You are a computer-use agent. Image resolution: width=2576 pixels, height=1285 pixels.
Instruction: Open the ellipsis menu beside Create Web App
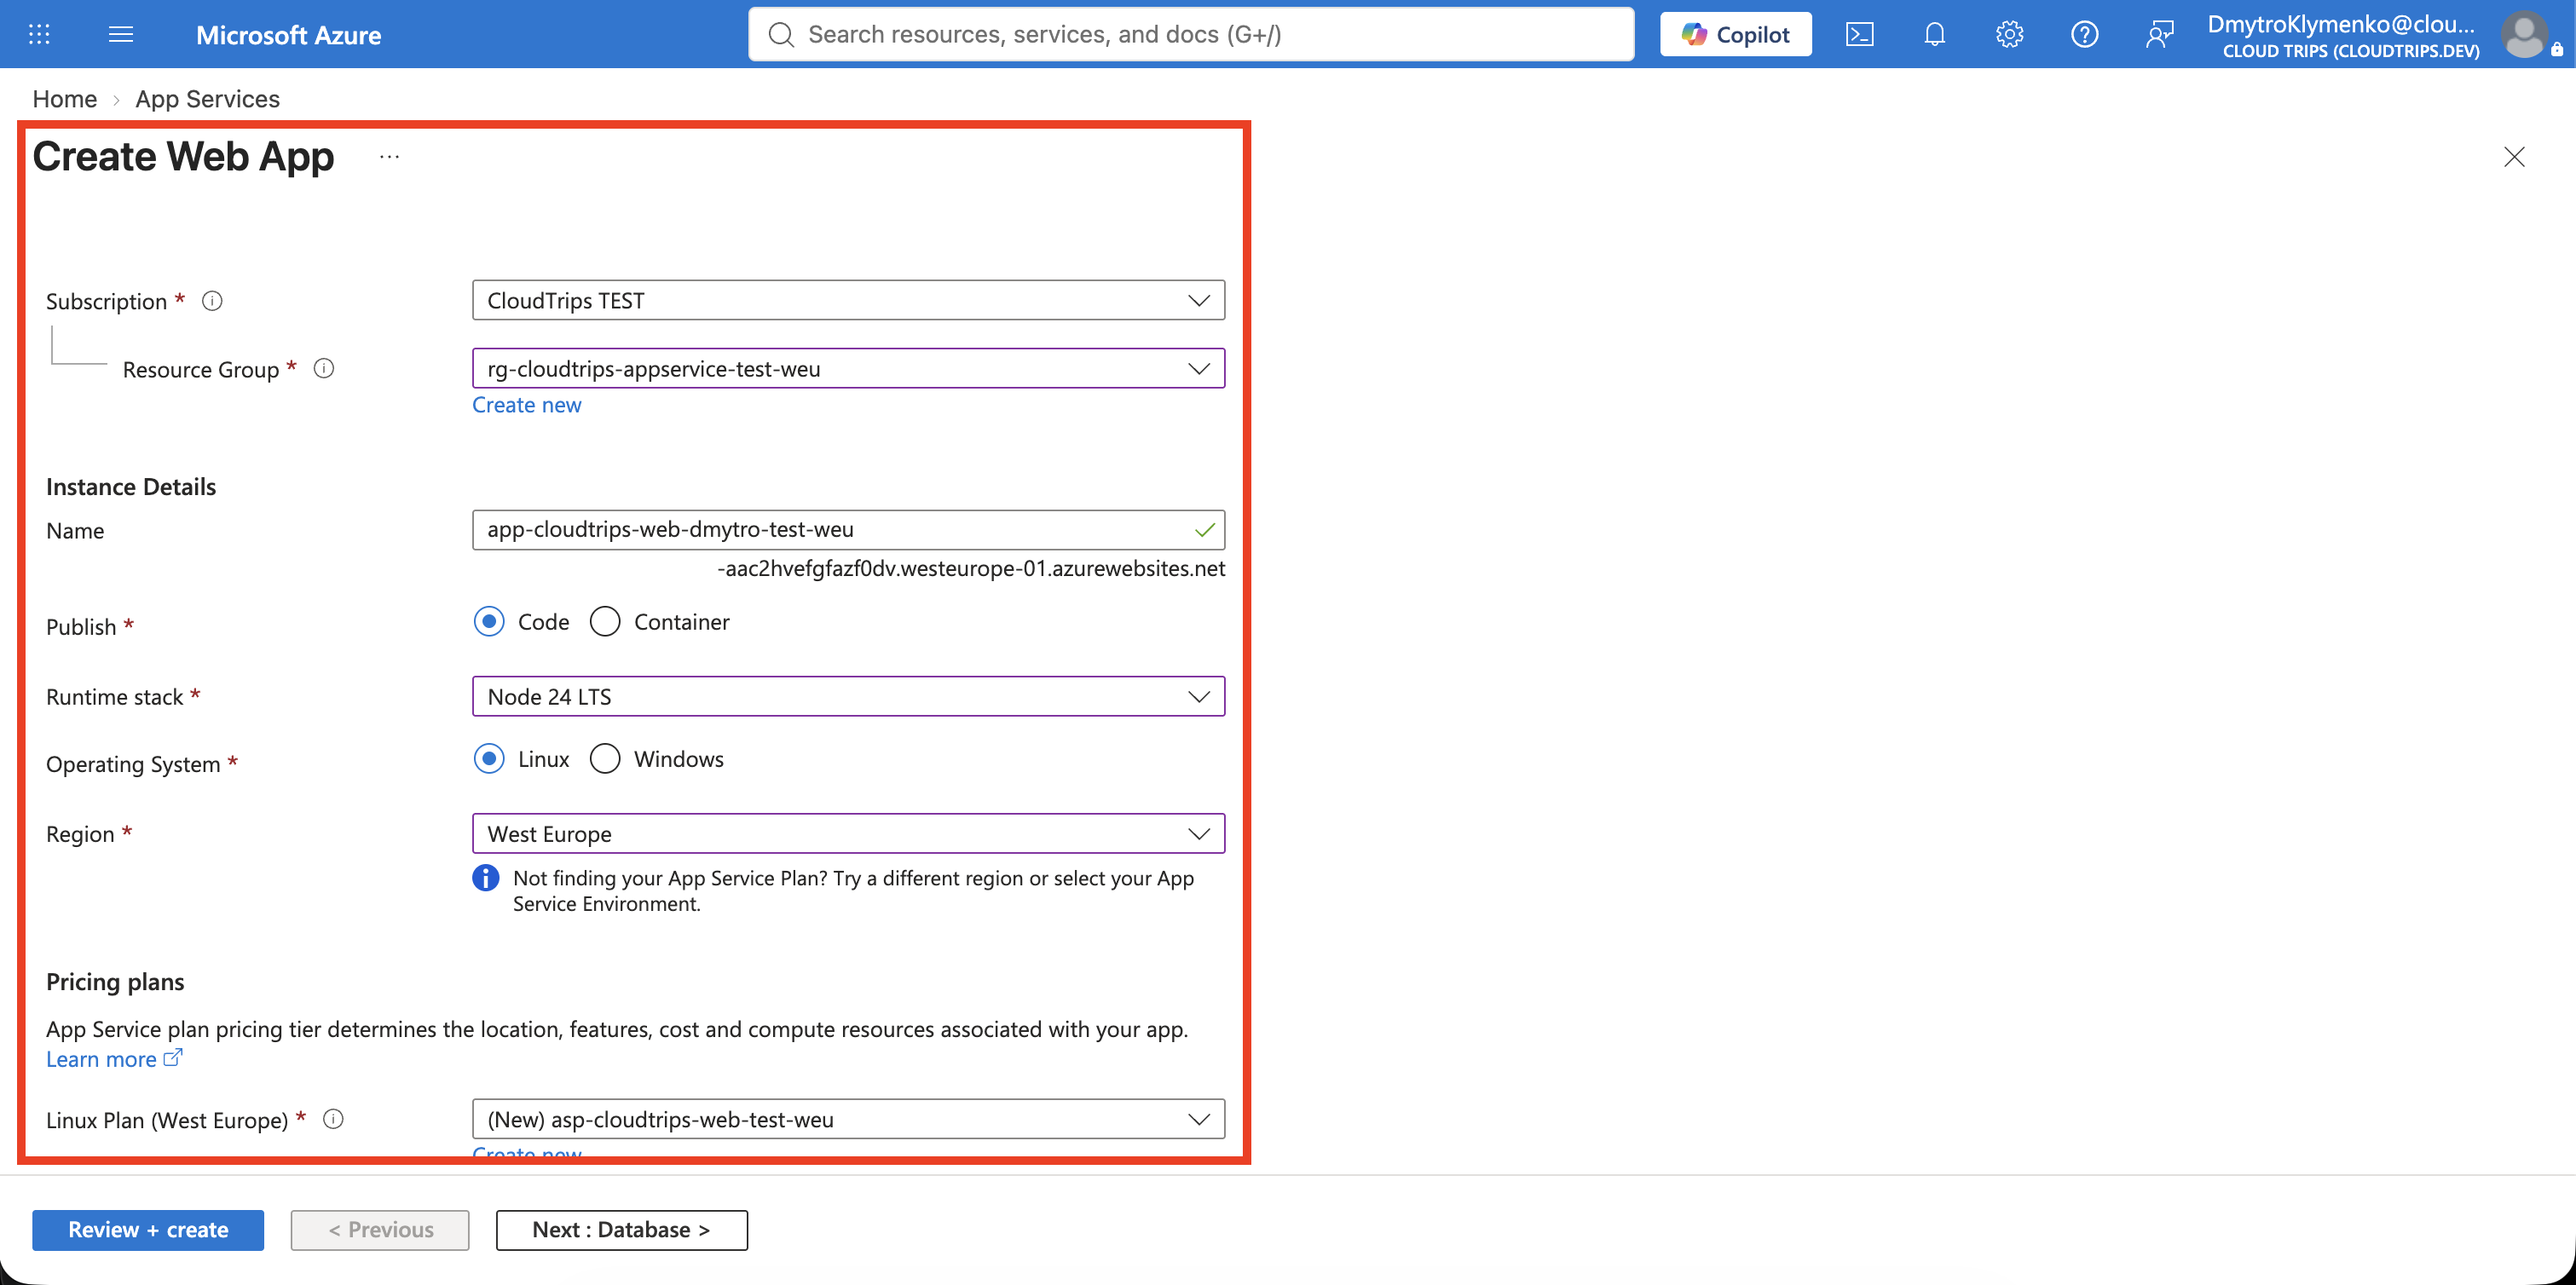(x=389, y=157)
